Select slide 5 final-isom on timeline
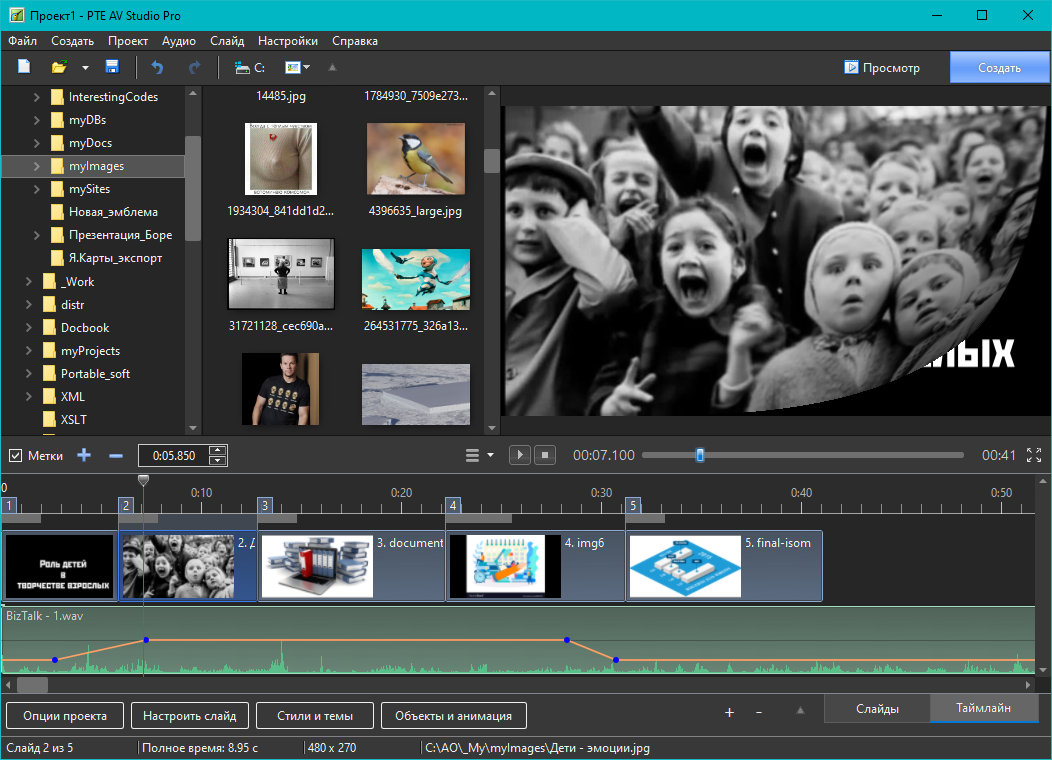Viewport: 1052px width, 760px height. pos(724,566)
